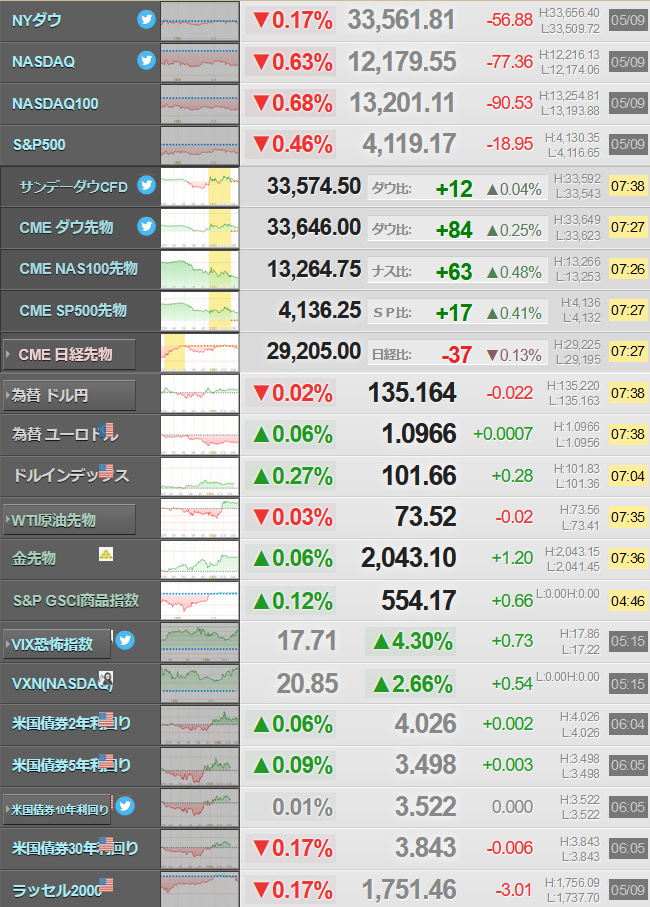Open the Twitter icon beside サンデーダウCFD

[x=146, y=185]
